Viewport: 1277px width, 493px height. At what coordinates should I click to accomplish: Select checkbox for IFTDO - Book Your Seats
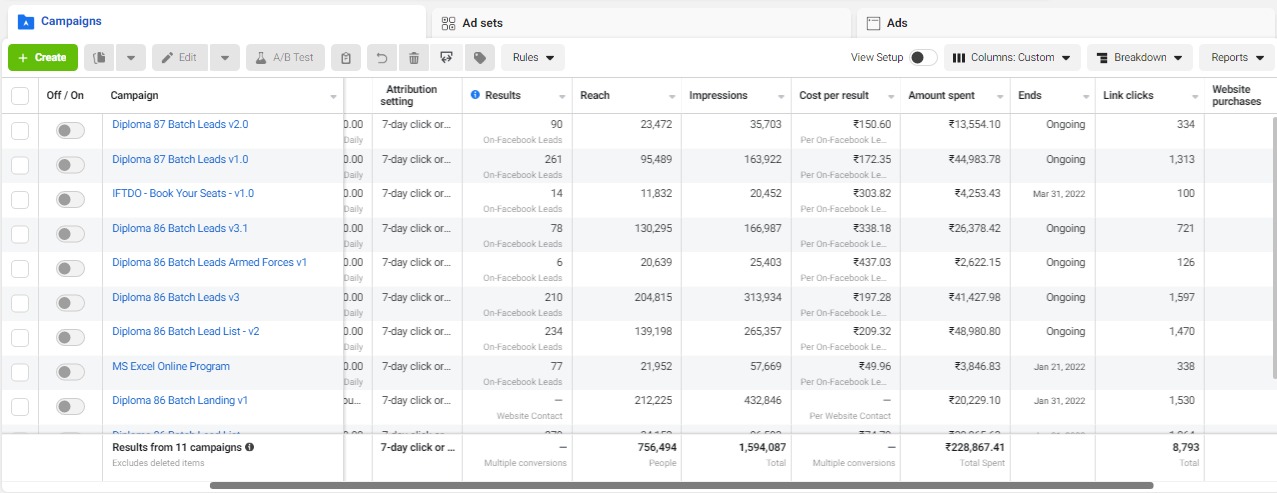point(20,200)
